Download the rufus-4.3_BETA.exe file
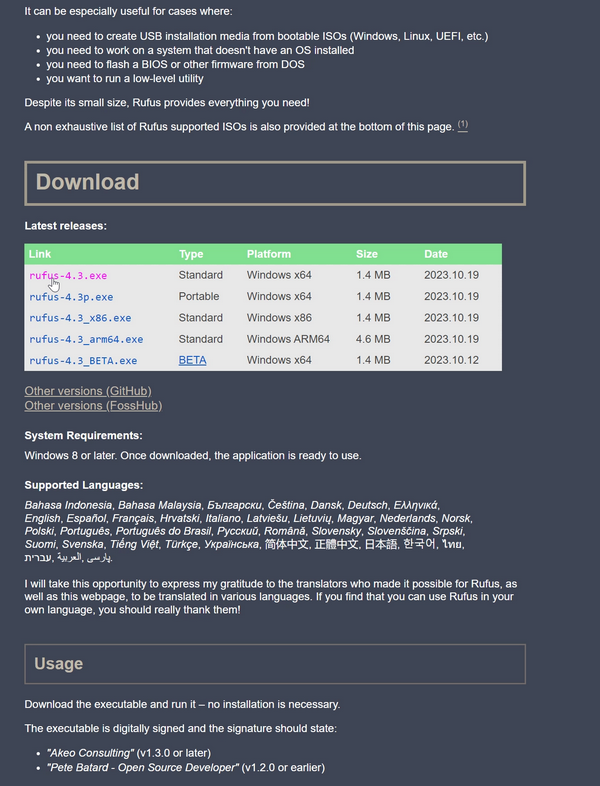The height and width of the screenshot is (786, 600). tap(83, 360)
